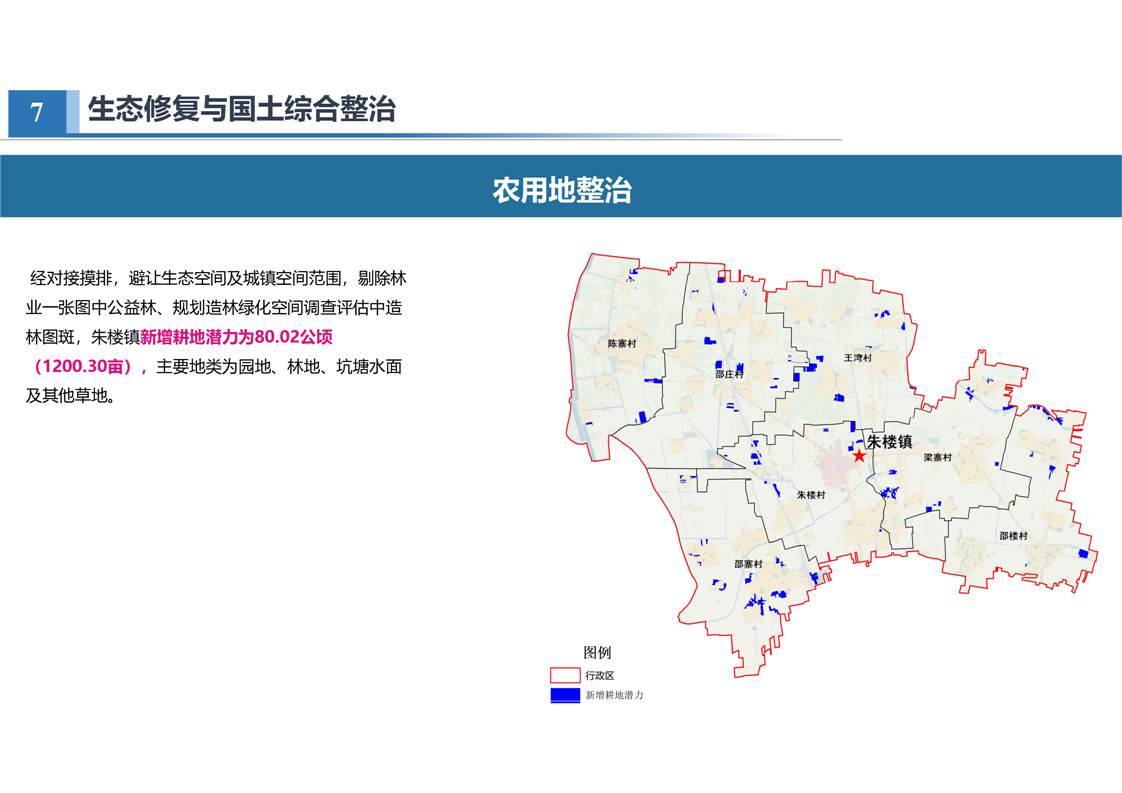This screenshot has height=793, width=1122.
Task: Click the 行政区 legend text
Action: click(600, 676)
